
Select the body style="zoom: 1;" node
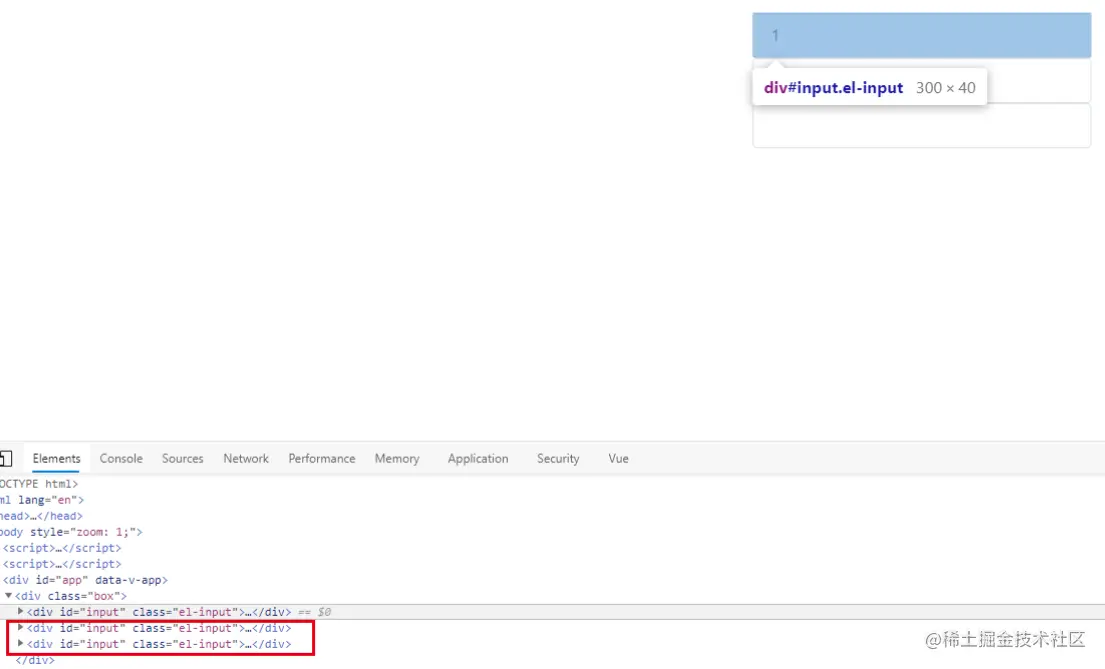71,532
